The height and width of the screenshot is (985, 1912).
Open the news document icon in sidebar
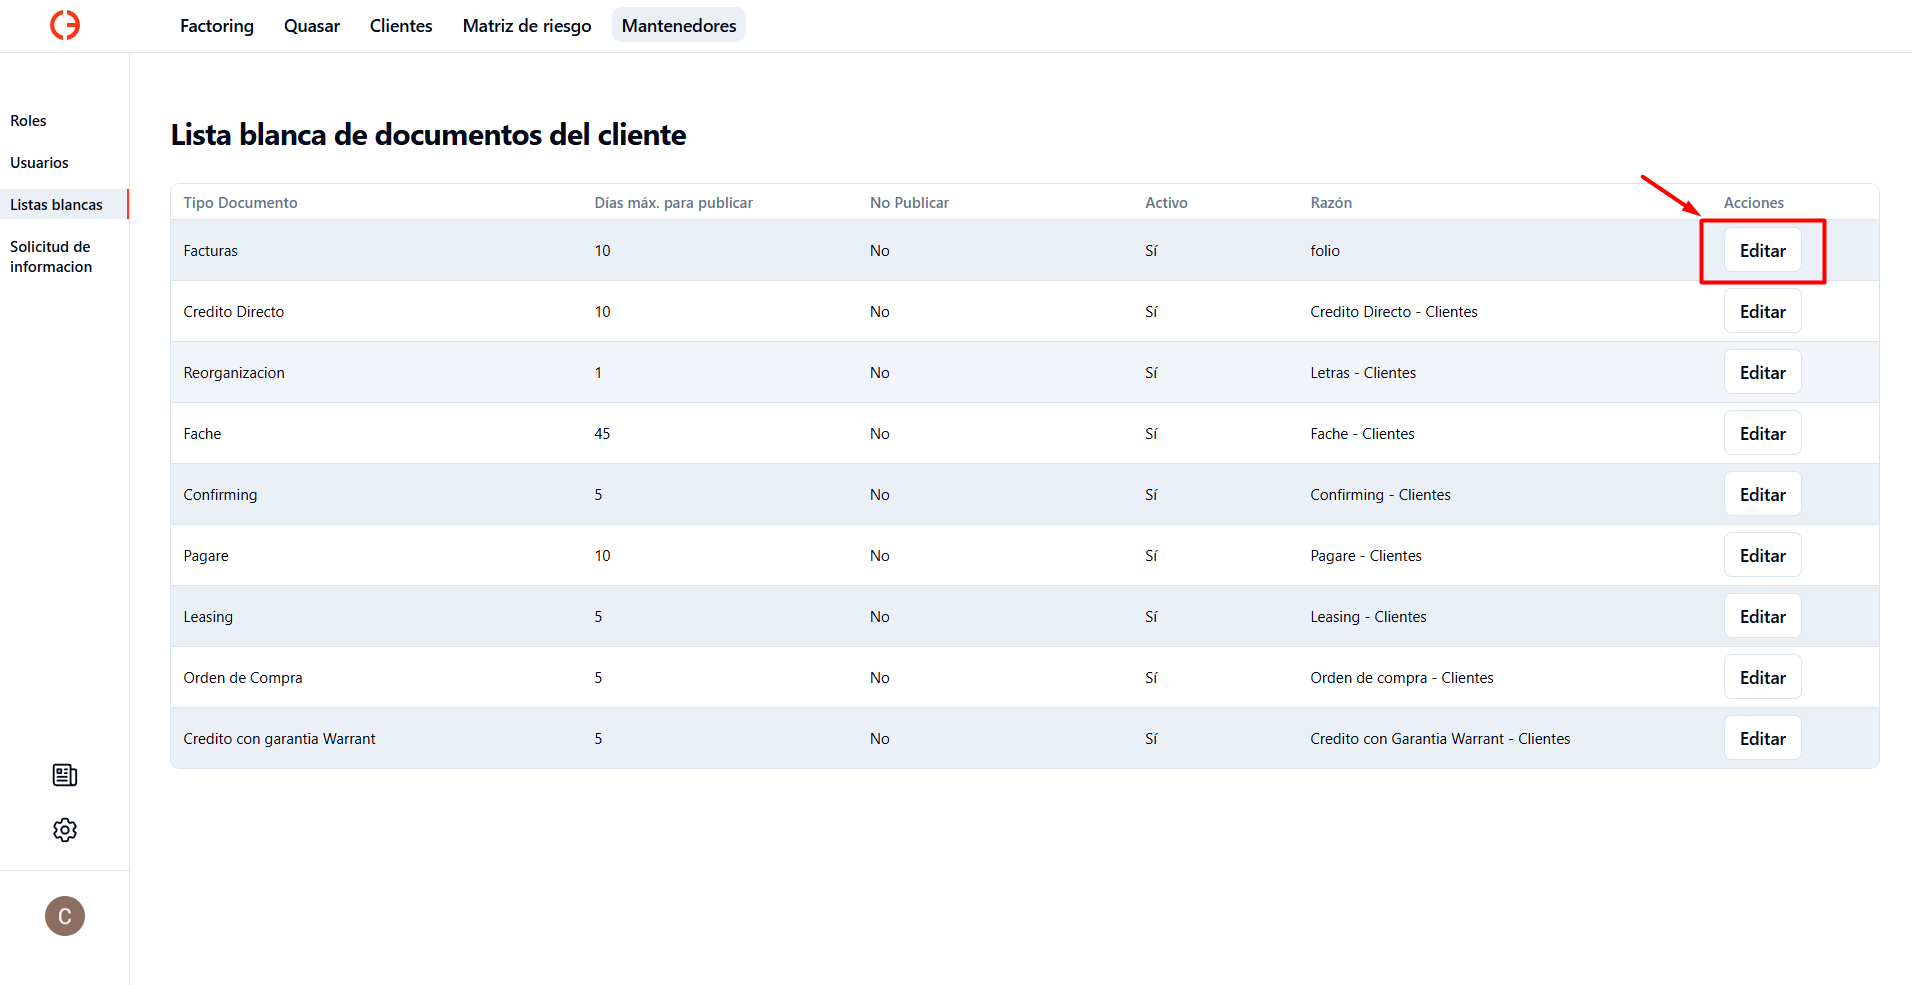pos(65,775)
